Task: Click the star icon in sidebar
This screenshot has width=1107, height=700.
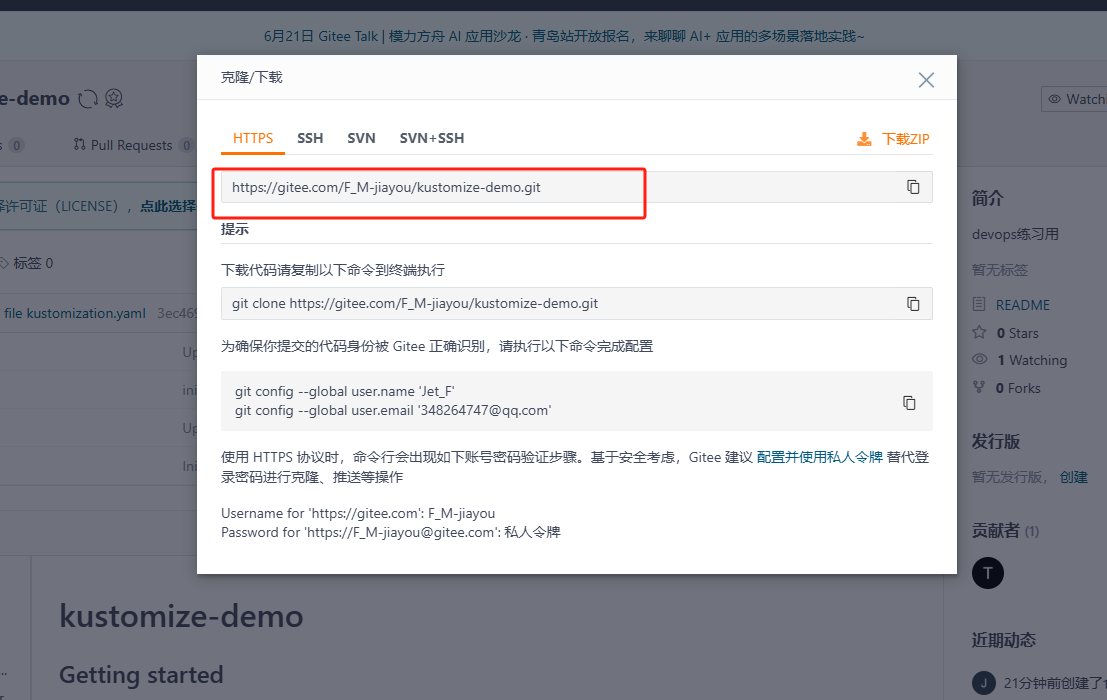Action: pos(979,332)
